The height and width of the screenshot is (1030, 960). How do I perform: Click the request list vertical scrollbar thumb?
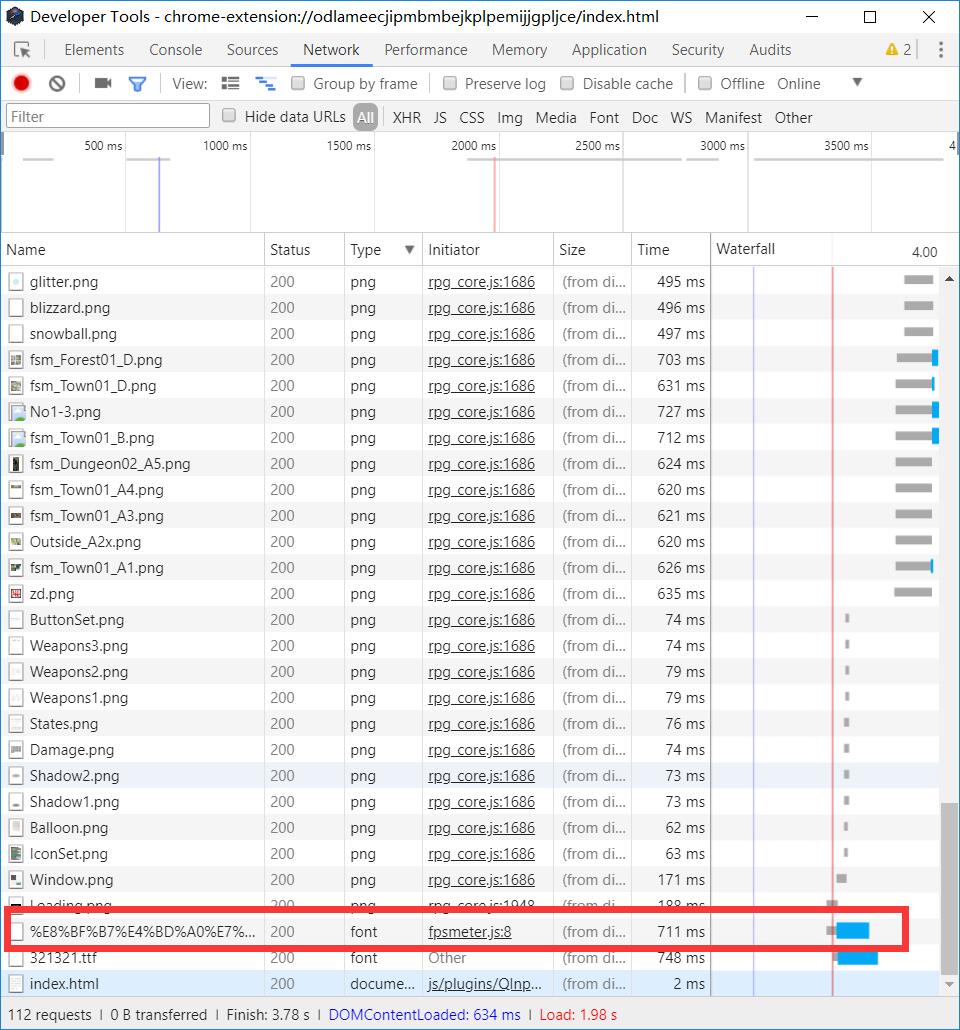949,888
